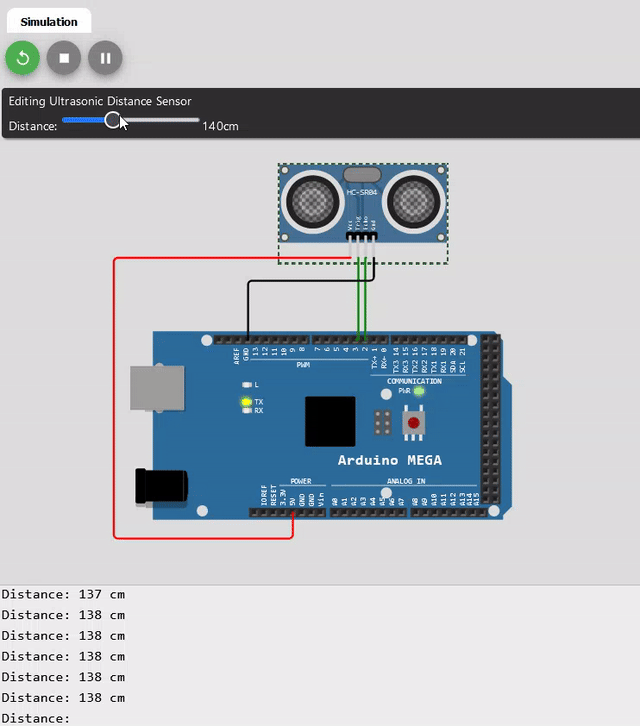Restart the simulation with the green button
Image resolution: width=640 pixels, height=726 pixels.
tap(22, 58)
